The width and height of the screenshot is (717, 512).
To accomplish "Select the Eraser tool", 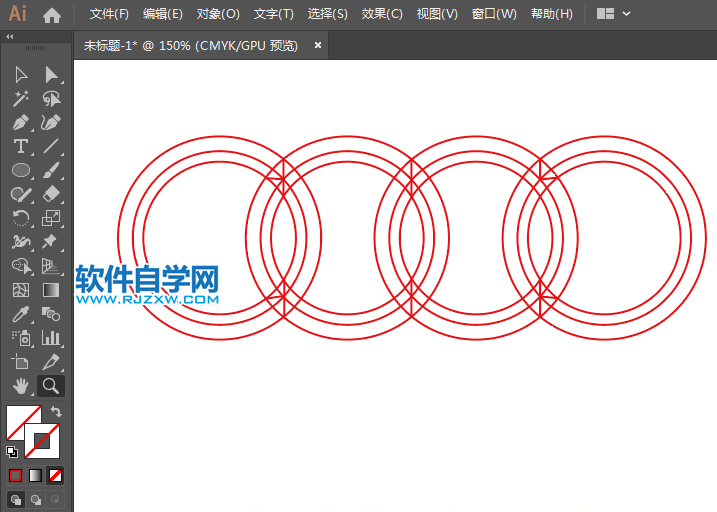I will 51,194.
